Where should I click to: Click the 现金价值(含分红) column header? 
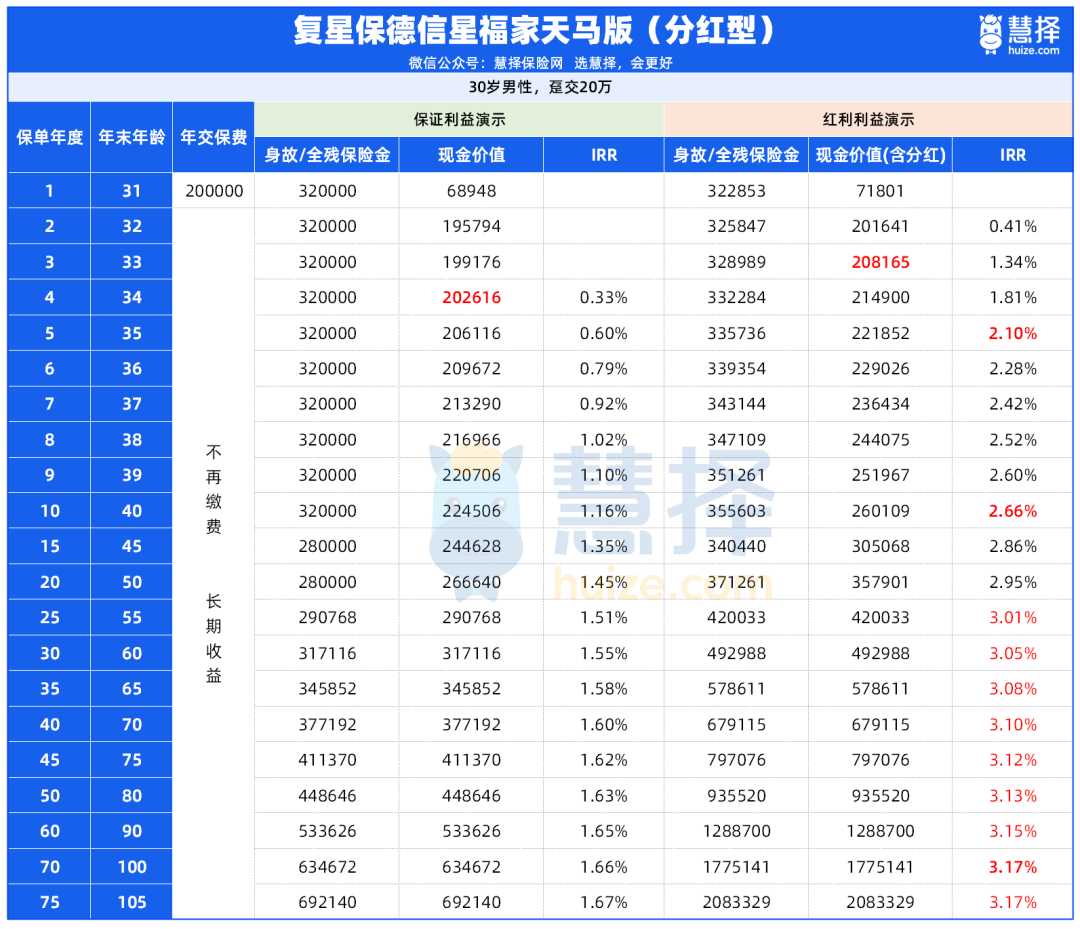[880, 155]
